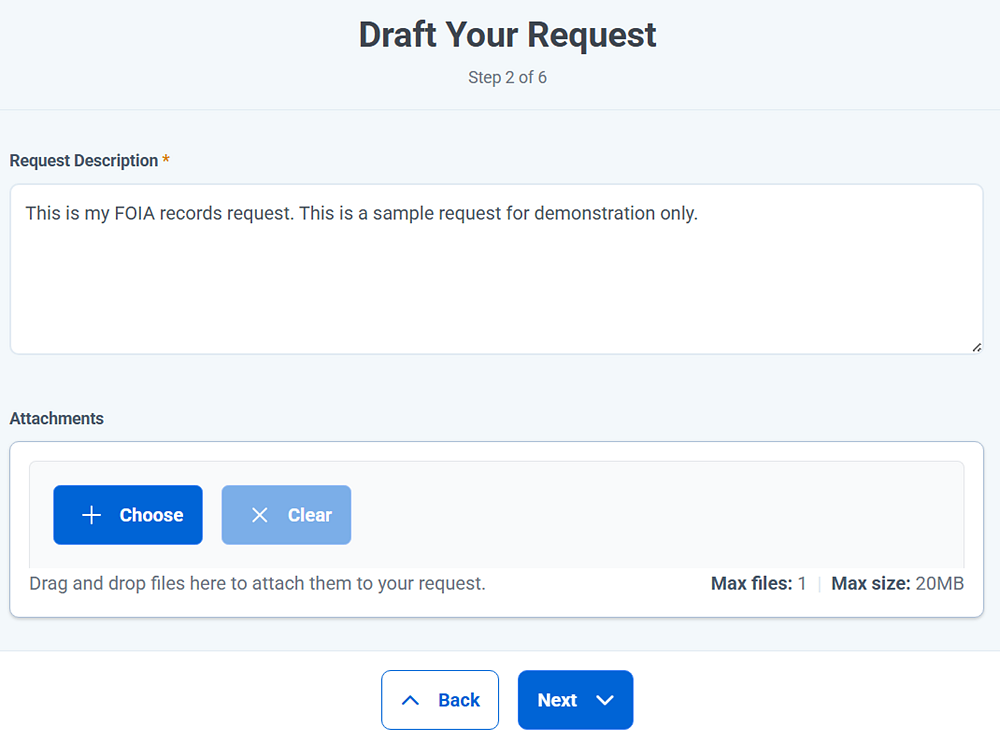Viewport: 1000px width, 742px height.
Task: Click the plus icon on the Choose button
Action: [x=91, y=514]
